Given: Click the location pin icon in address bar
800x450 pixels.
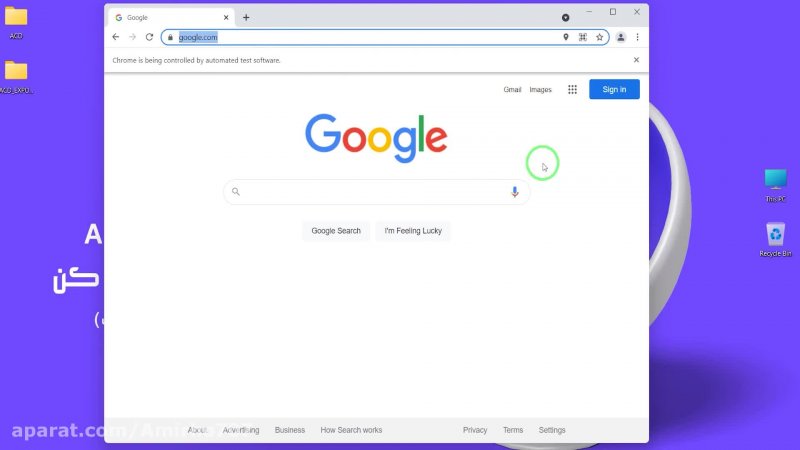Looking at the screenshot, I should coord(565,37).
